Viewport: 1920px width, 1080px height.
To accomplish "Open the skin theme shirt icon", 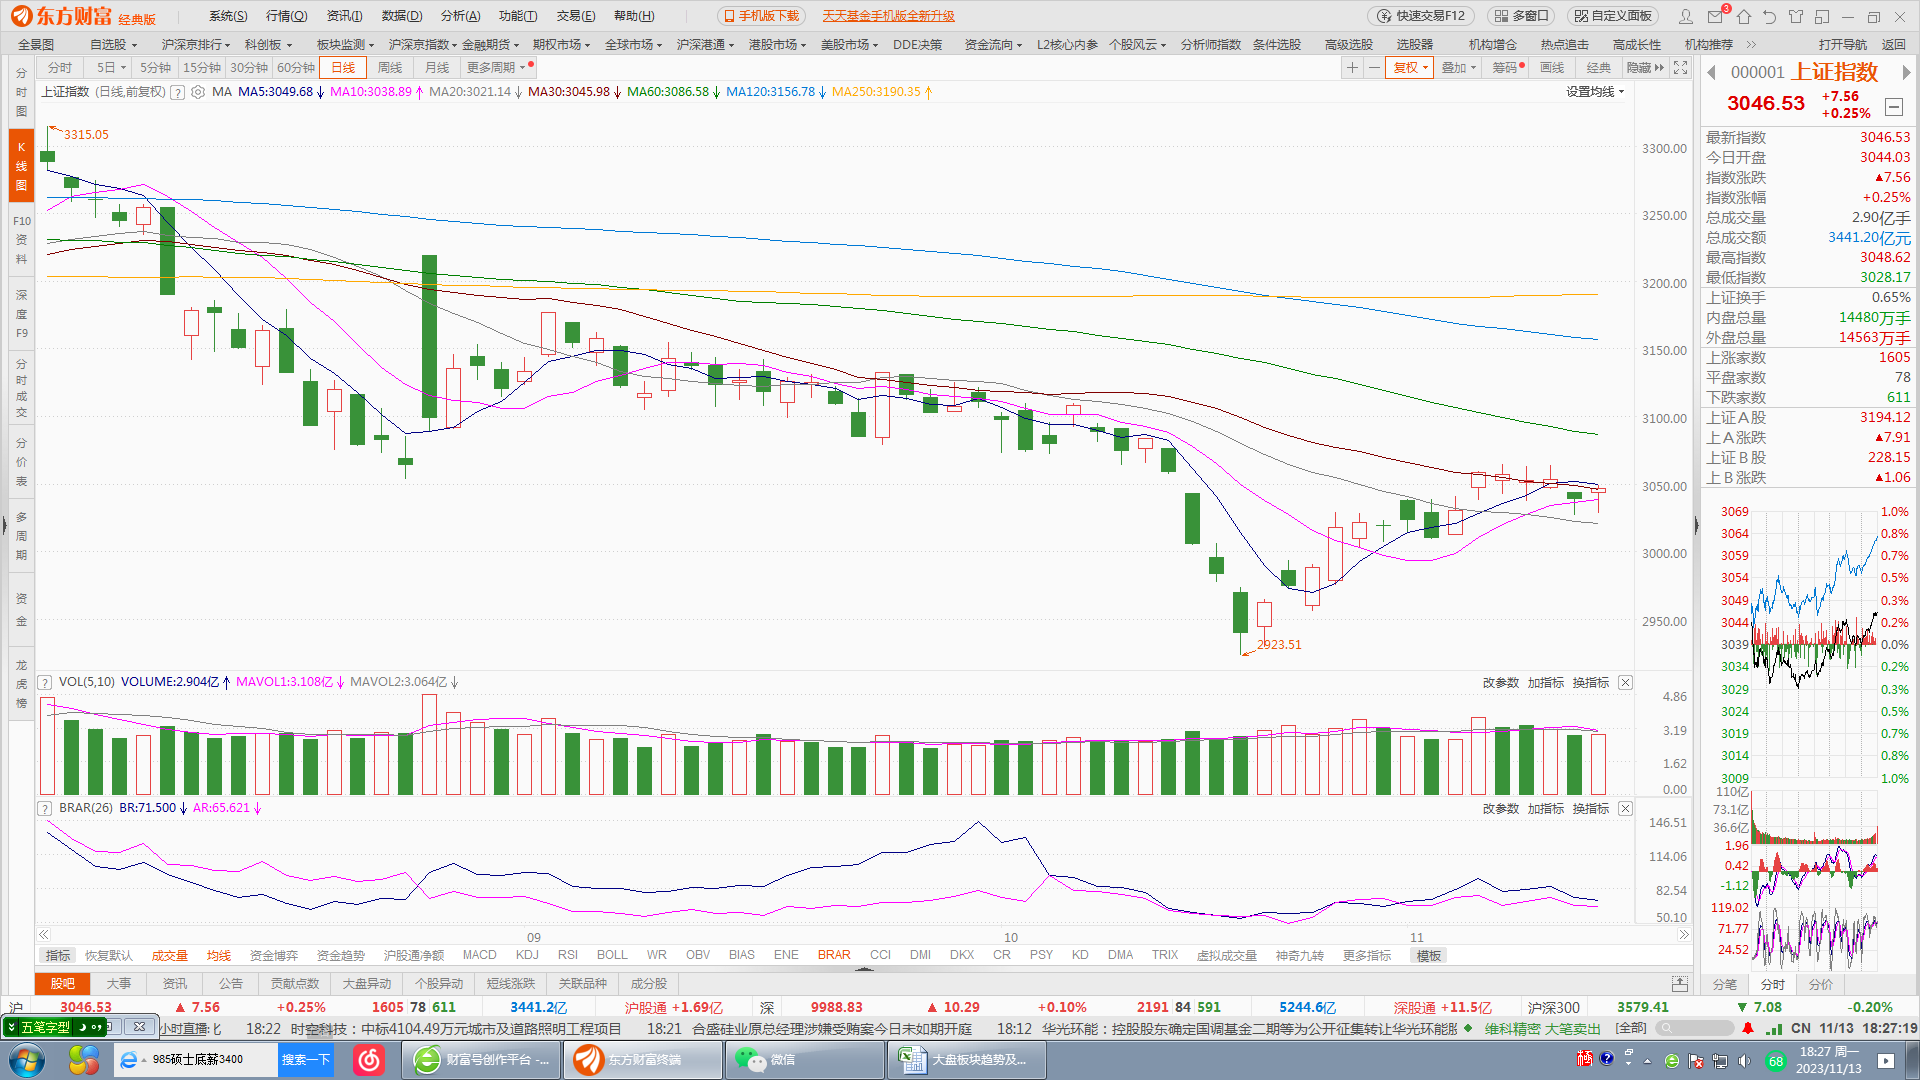I will [x=1796, y=16].
